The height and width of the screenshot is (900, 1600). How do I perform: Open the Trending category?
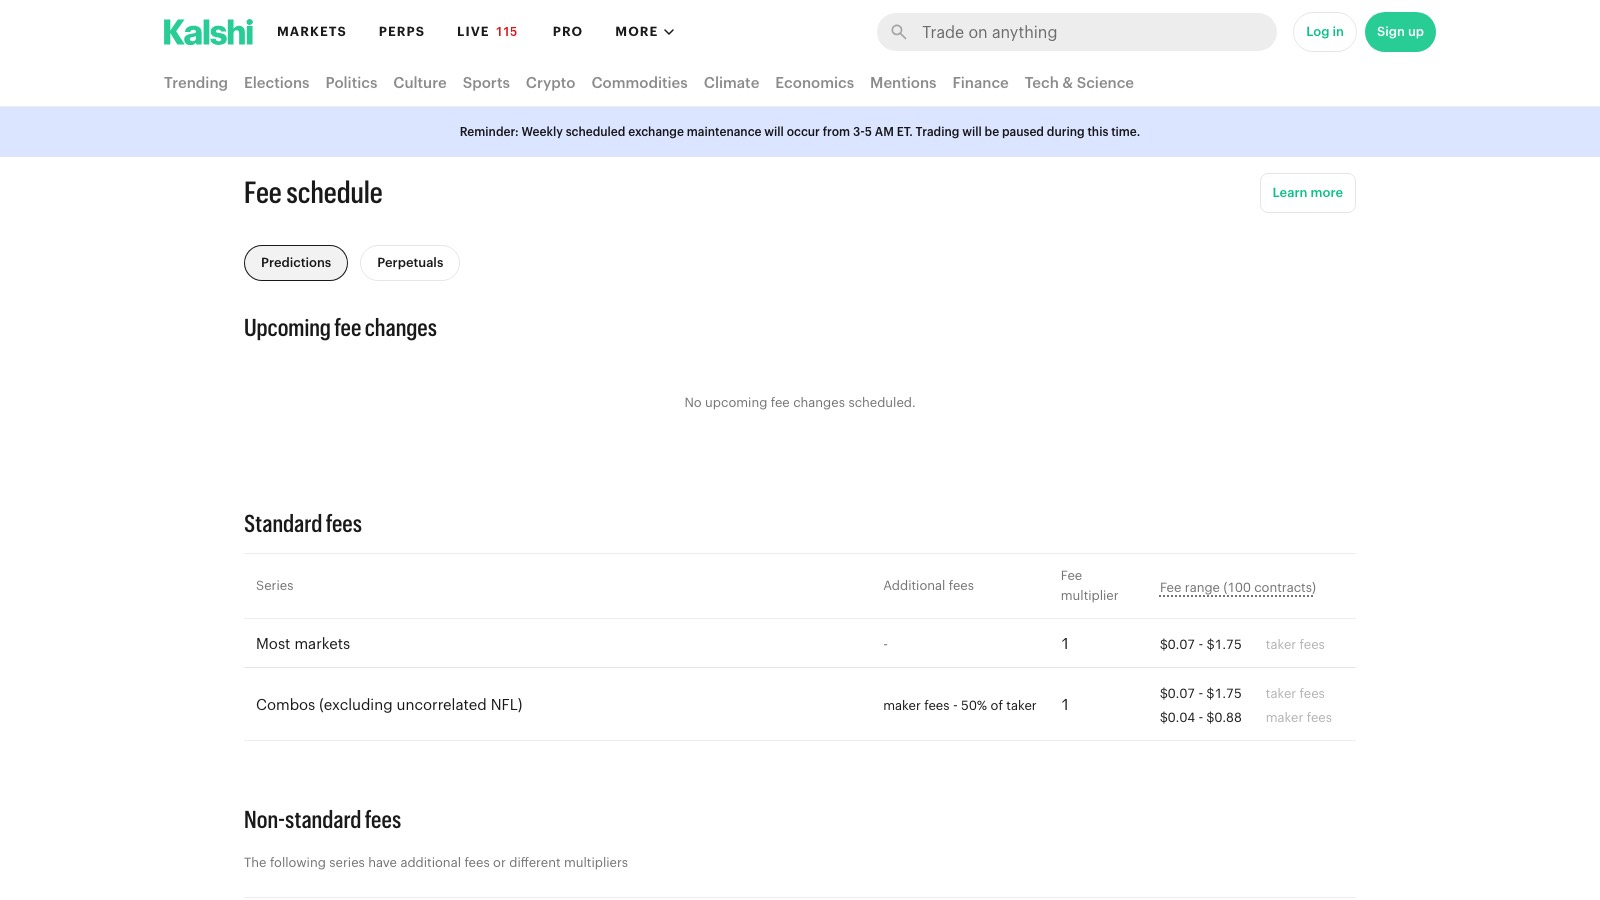tap(196, 83)
